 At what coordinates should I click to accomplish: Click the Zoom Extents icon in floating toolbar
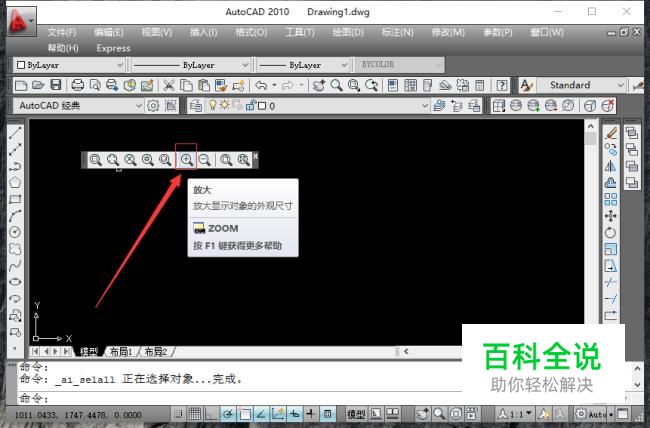click(x=243, y=160)
